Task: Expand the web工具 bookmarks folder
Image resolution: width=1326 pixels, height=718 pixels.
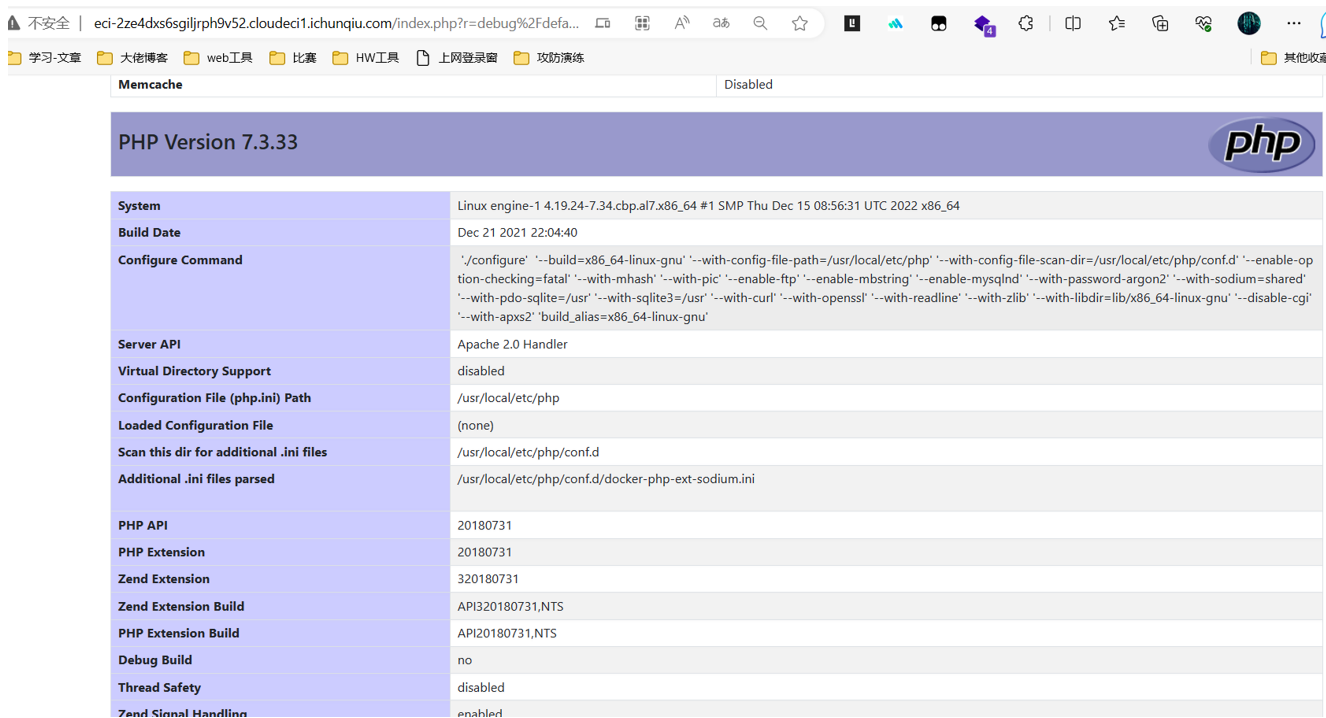Action: coord(218,58)
